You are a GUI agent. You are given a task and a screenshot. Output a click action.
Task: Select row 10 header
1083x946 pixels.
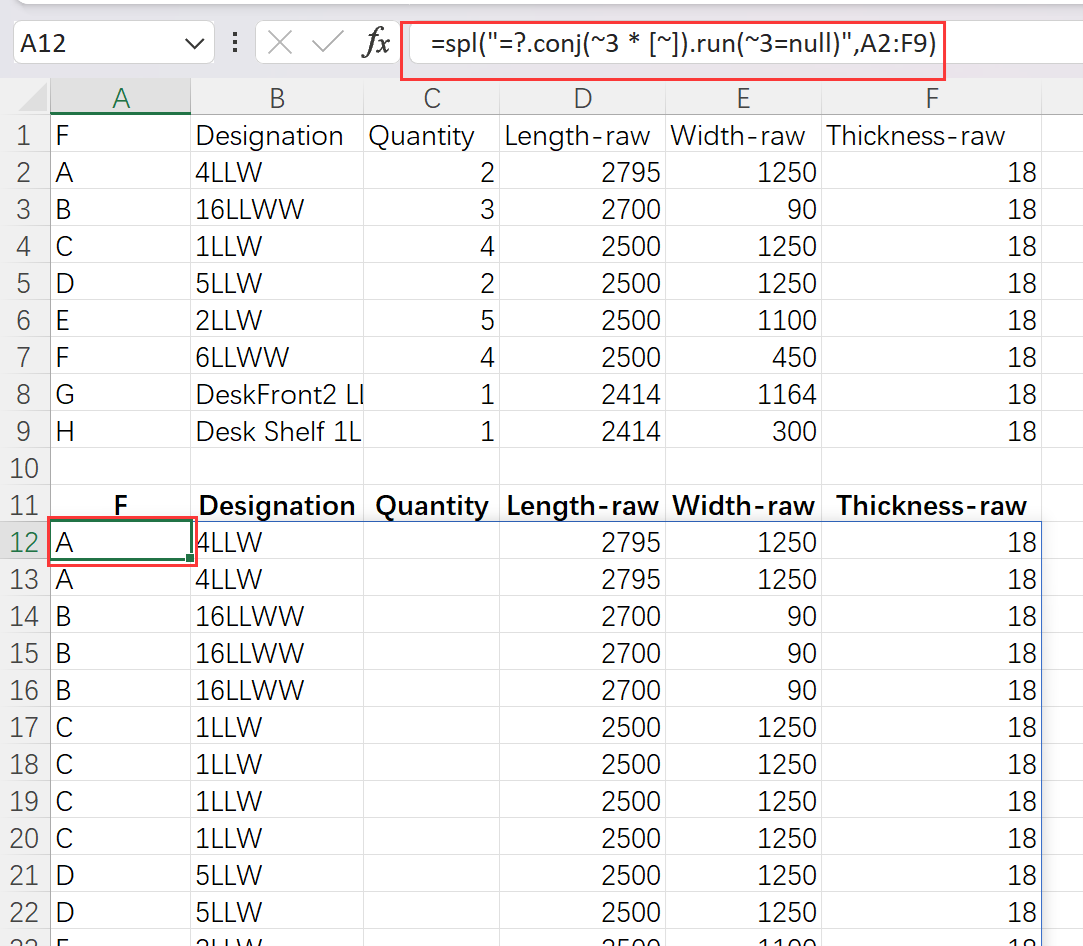point(26,468)
